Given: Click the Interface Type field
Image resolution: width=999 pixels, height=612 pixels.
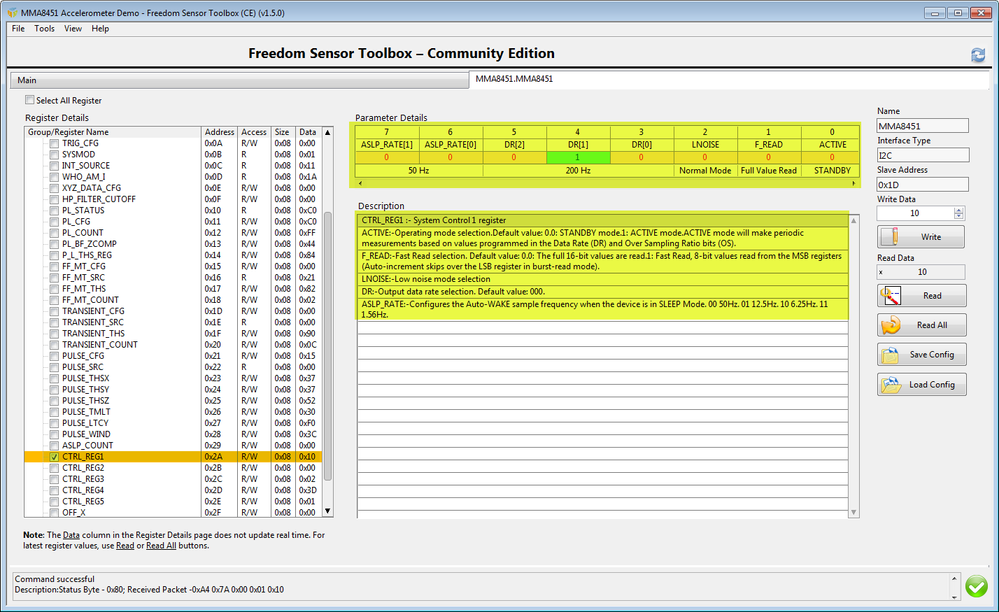Looking at the screenshot, I should (x=923, y=155).
